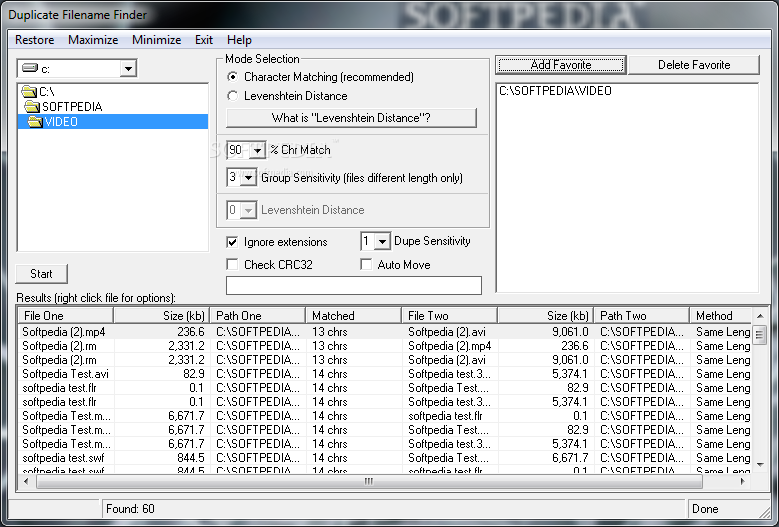Enable the Auto Move checkbox
This screenshot has width=779, height=527.
tap(366, 264)
